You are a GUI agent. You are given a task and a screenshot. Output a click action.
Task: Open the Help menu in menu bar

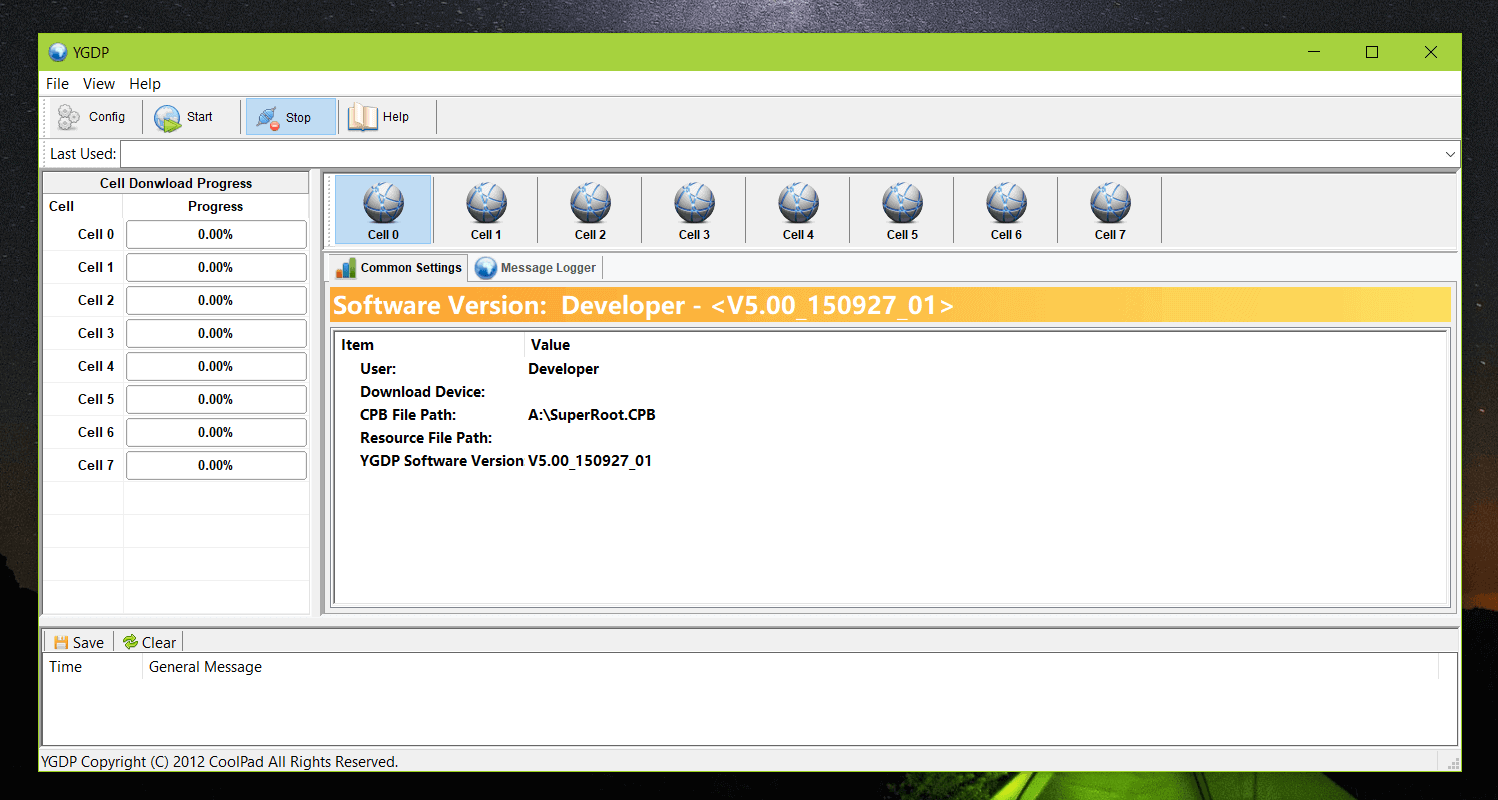tap(145, 84)
